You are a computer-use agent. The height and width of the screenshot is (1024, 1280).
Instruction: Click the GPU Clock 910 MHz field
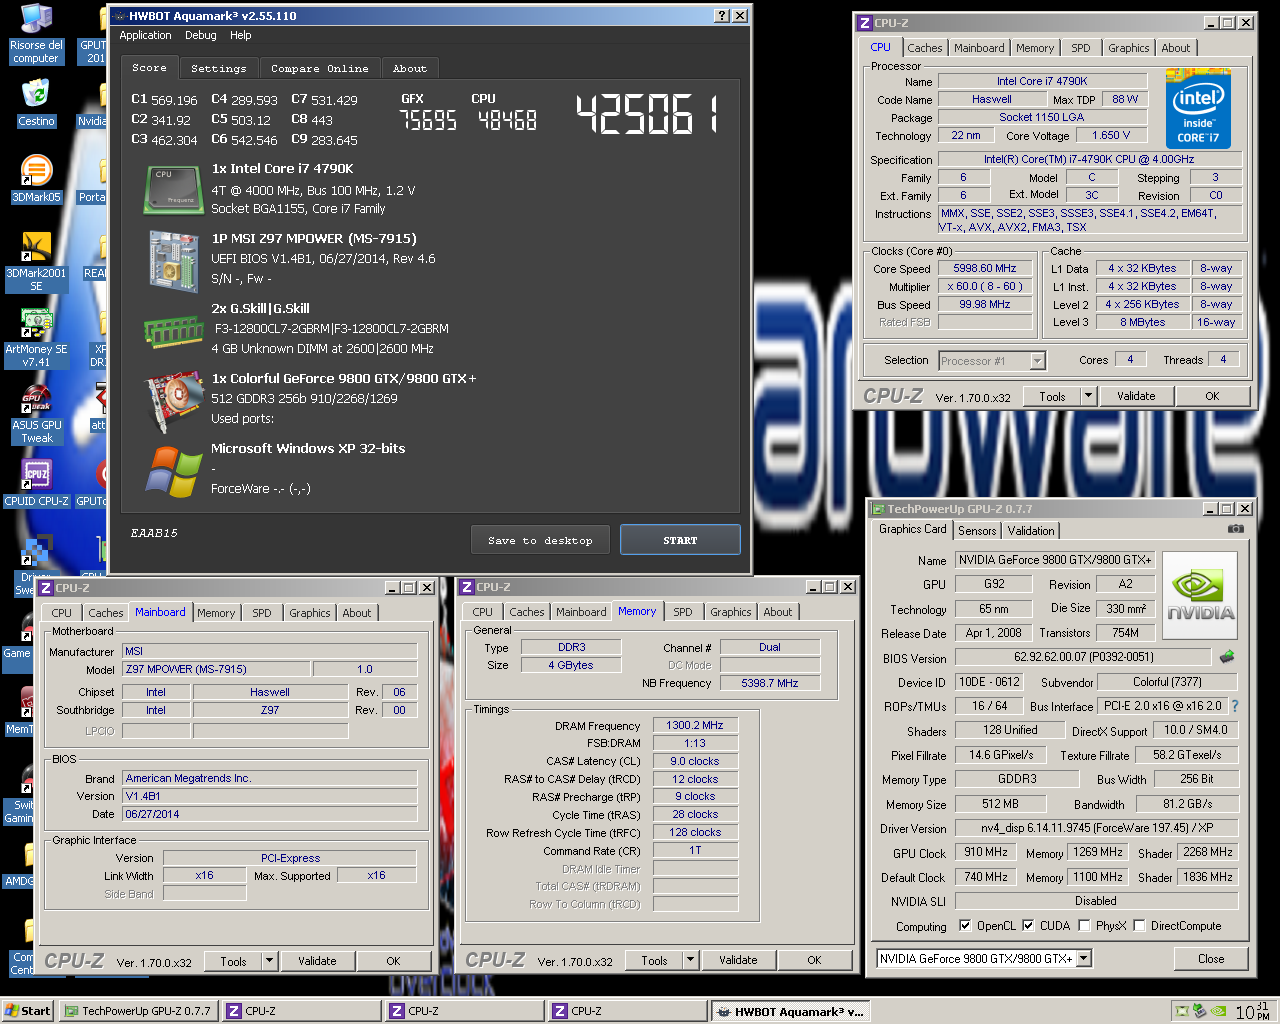tap(986, 852)
